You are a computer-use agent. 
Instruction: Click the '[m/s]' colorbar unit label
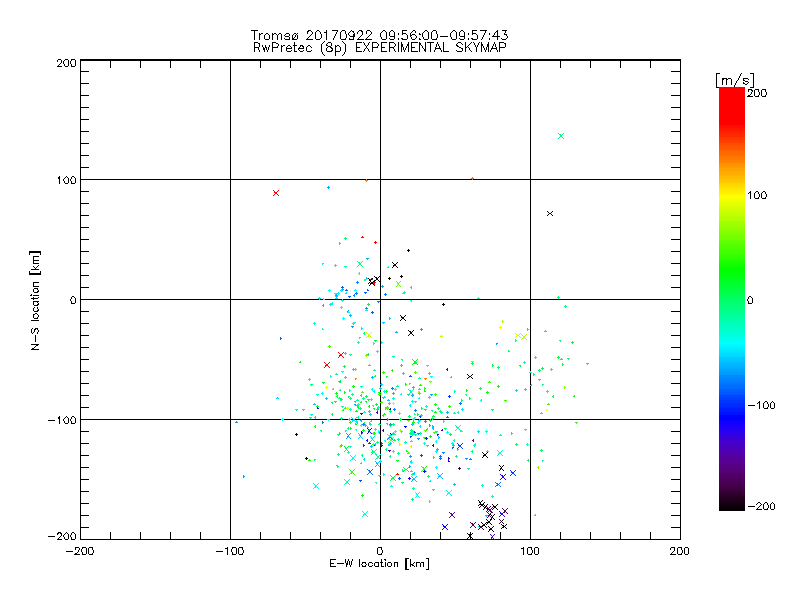tap(735, 80)
